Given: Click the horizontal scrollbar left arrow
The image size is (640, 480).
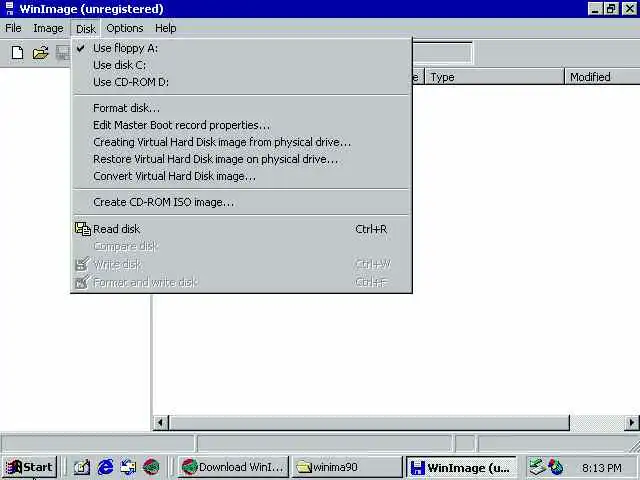Looking at the screenshot, I should click(161, 422).
